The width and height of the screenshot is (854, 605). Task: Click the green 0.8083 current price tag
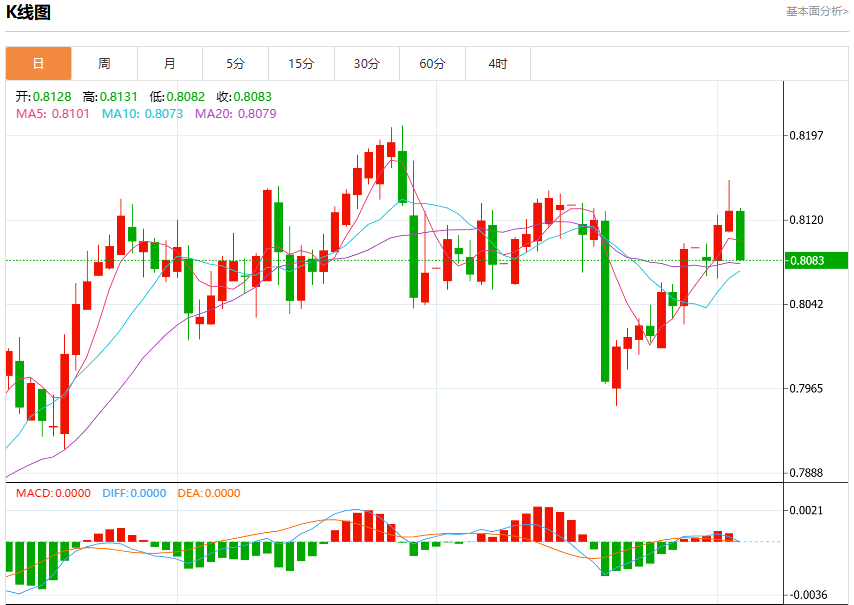pyautogui.click(x=816, y=260)
